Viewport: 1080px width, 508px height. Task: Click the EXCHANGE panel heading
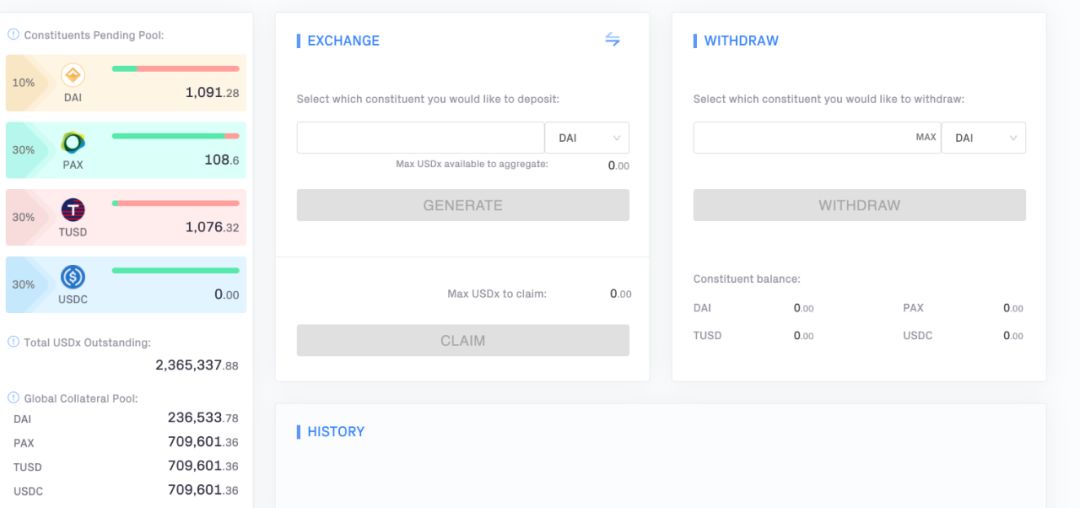(x=343, y=41)
